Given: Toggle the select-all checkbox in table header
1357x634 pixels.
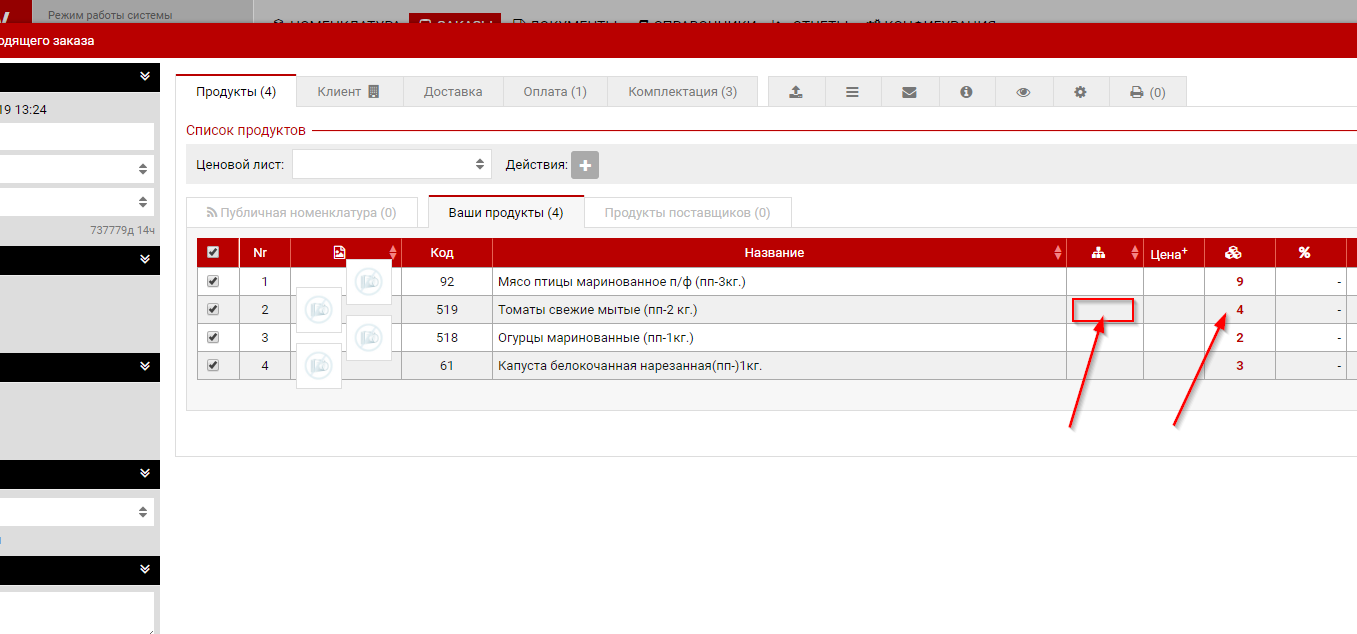Looking at the screenshot, I should tap(212, 253).
